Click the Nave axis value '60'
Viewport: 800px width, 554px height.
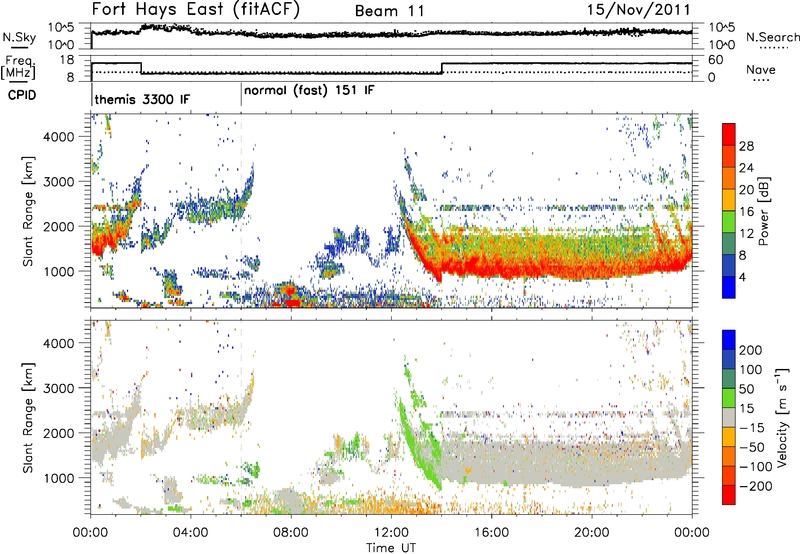point(716,60)
